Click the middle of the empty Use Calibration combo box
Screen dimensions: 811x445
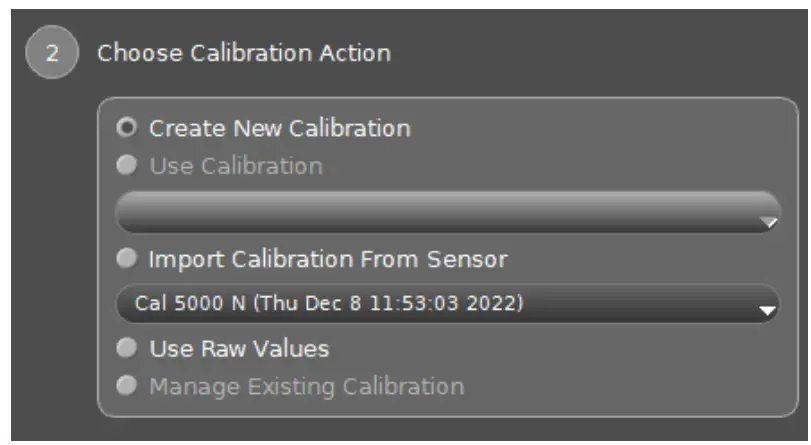point(447,212)
